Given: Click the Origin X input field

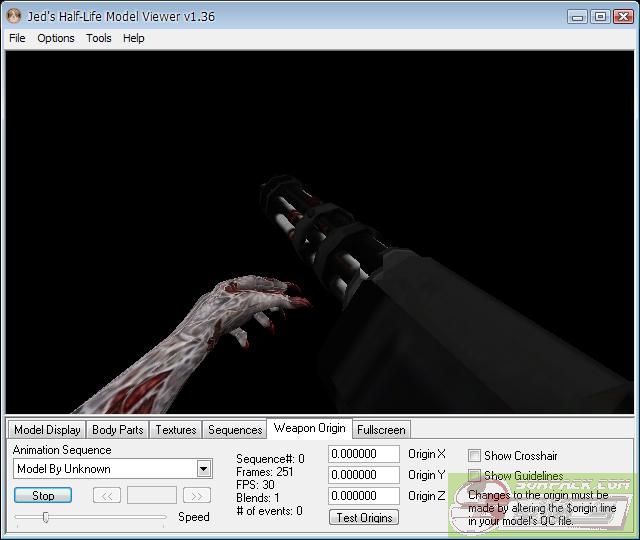Looking at the screenshot, I should (364, 454).
